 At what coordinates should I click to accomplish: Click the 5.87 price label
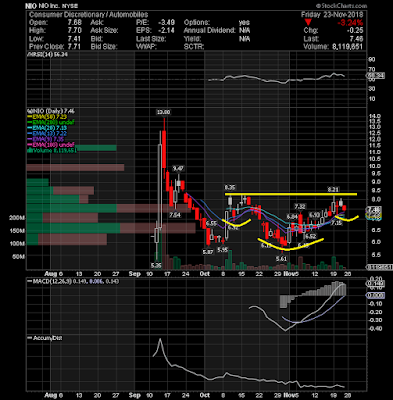pos(208,252)
